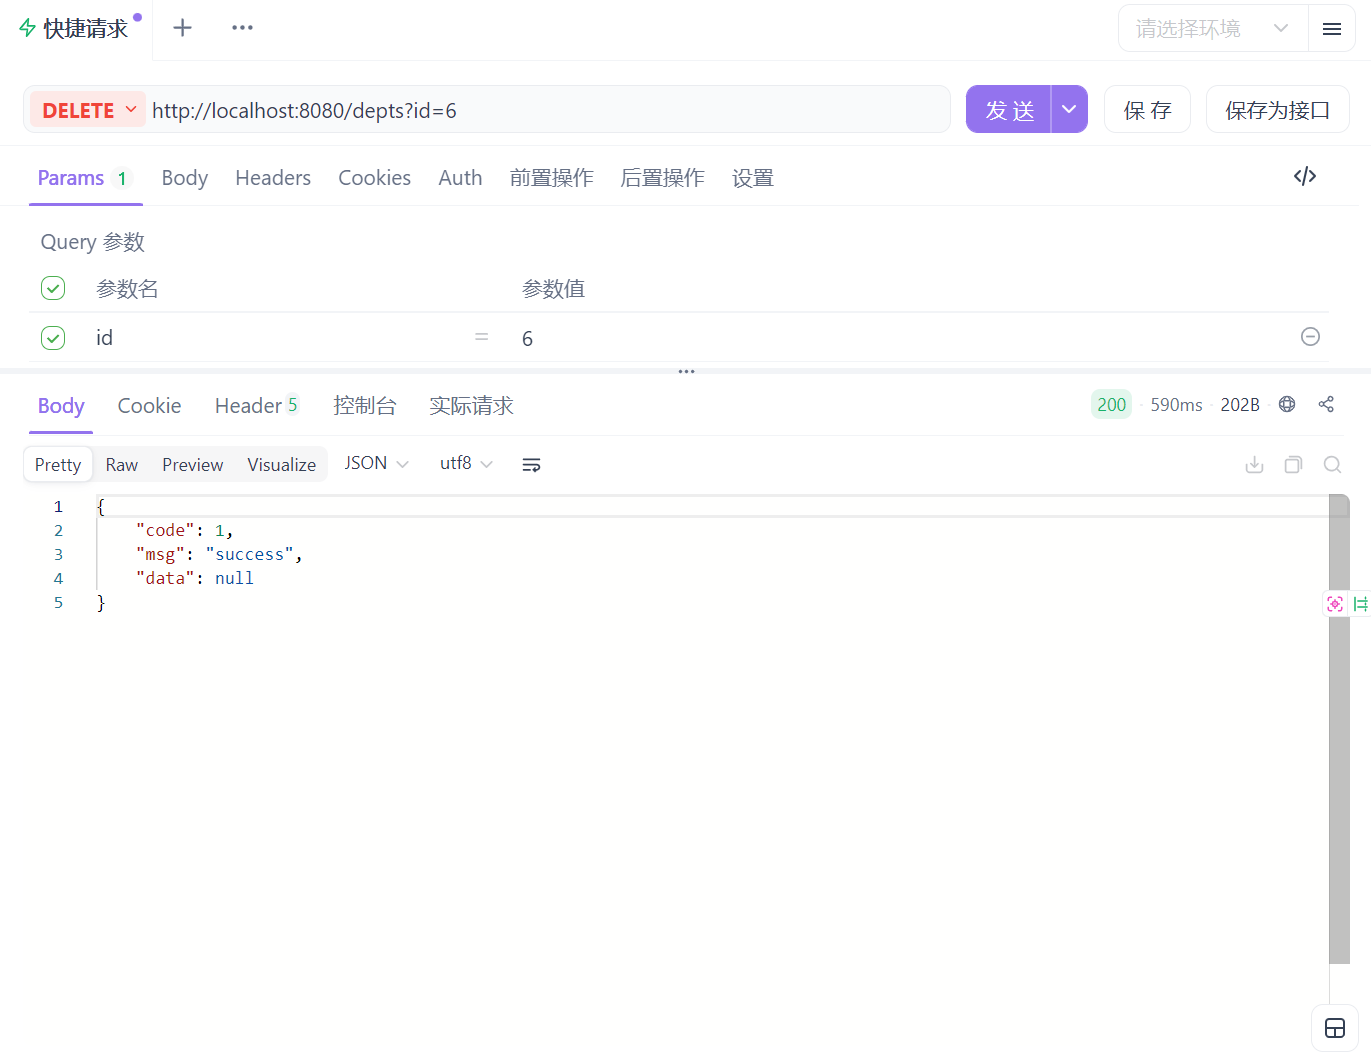Click the parameter value field containing 6

905,338
